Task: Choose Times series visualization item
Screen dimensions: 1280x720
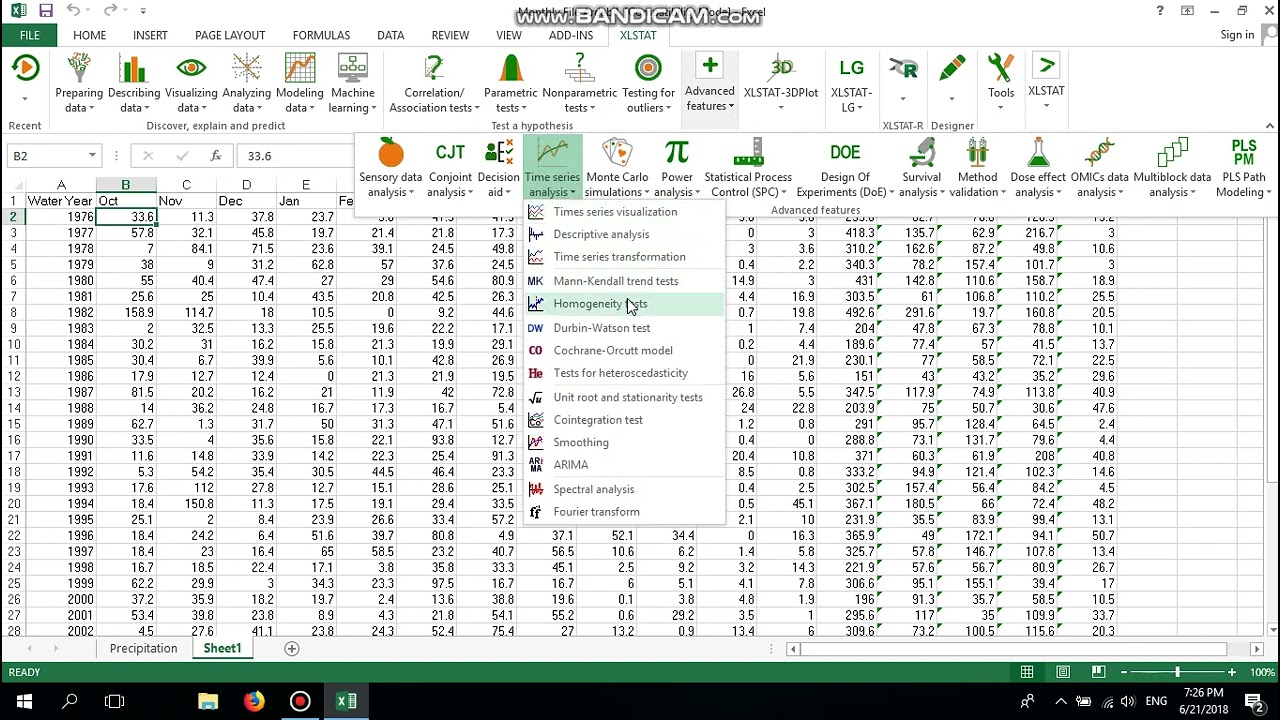Action: pyautogui.click(x=624, y=212)
